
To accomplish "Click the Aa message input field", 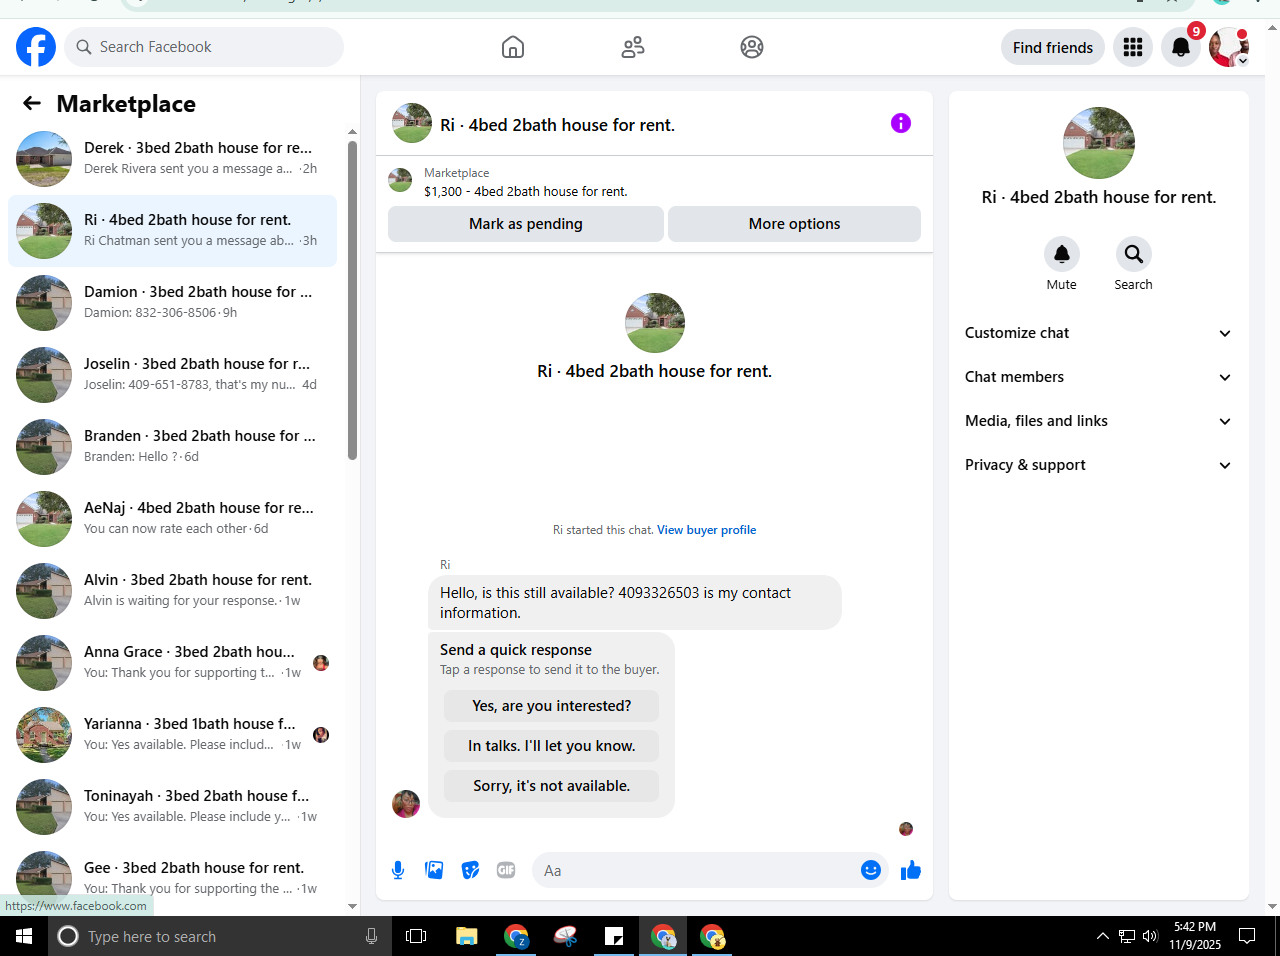I will 695,870.
